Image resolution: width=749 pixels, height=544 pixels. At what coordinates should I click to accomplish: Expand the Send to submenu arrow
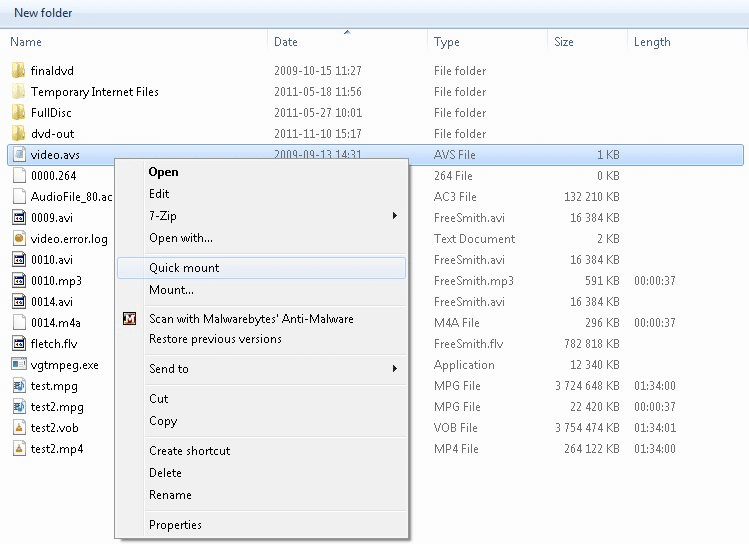[395, 368]
